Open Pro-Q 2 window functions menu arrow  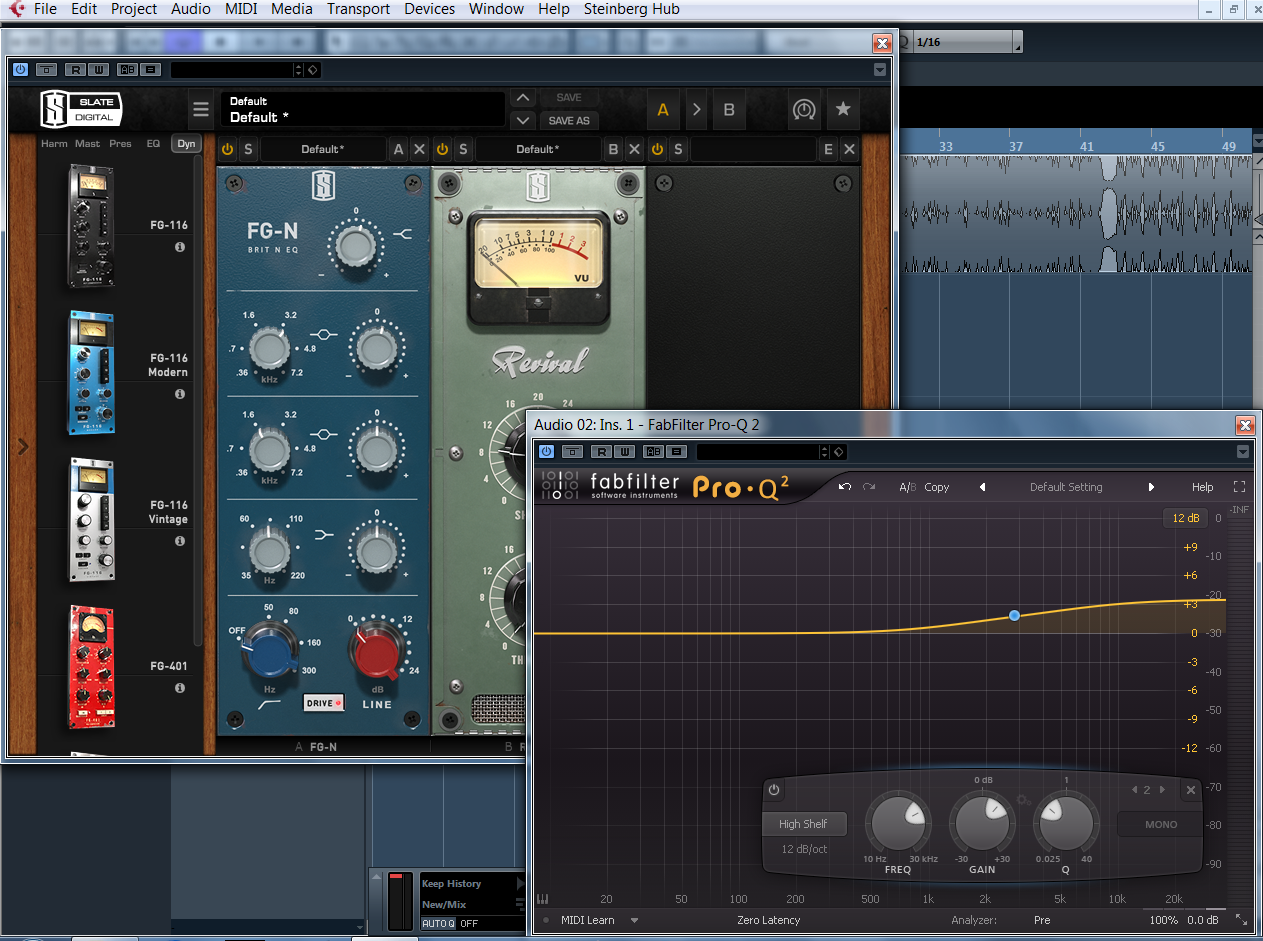coord(1243,452)
